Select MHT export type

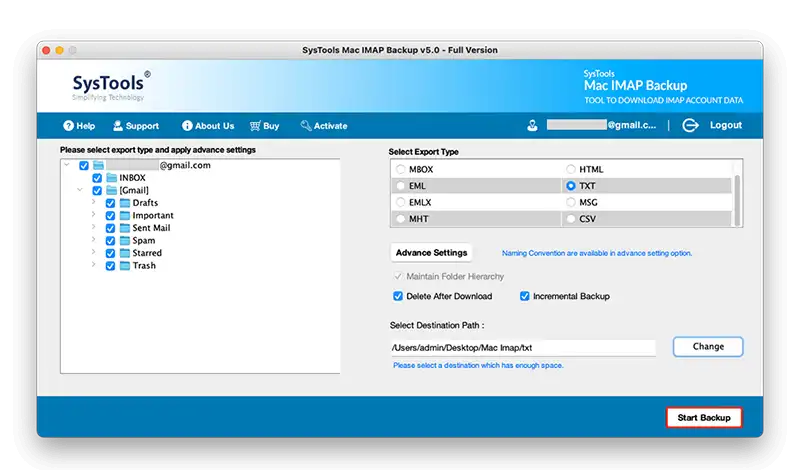pos(401,218)
